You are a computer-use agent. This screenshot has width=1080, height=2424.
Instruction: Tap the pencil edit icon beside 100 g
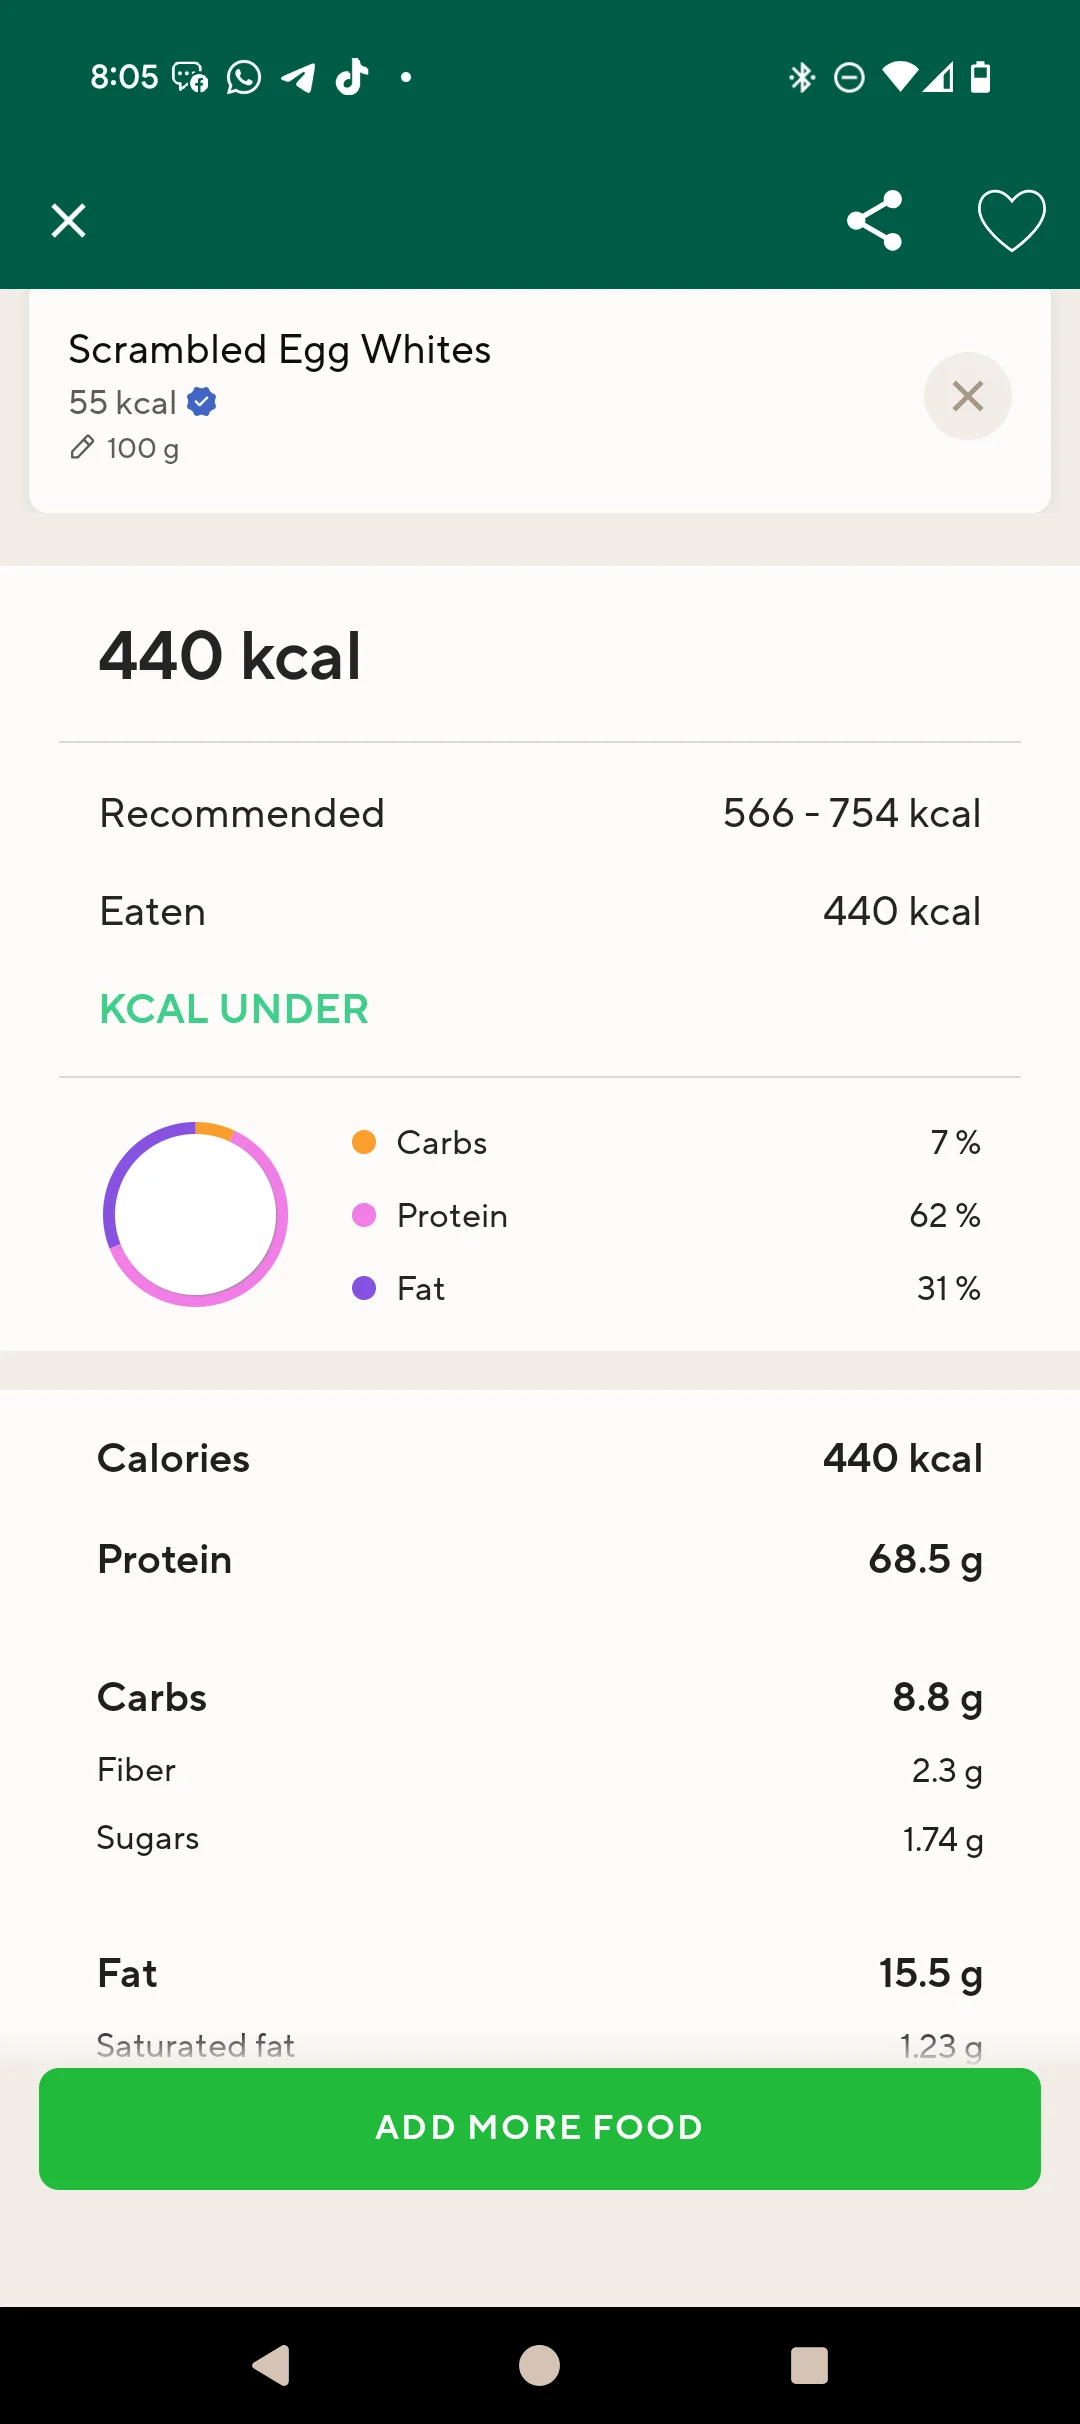point(82,447)
